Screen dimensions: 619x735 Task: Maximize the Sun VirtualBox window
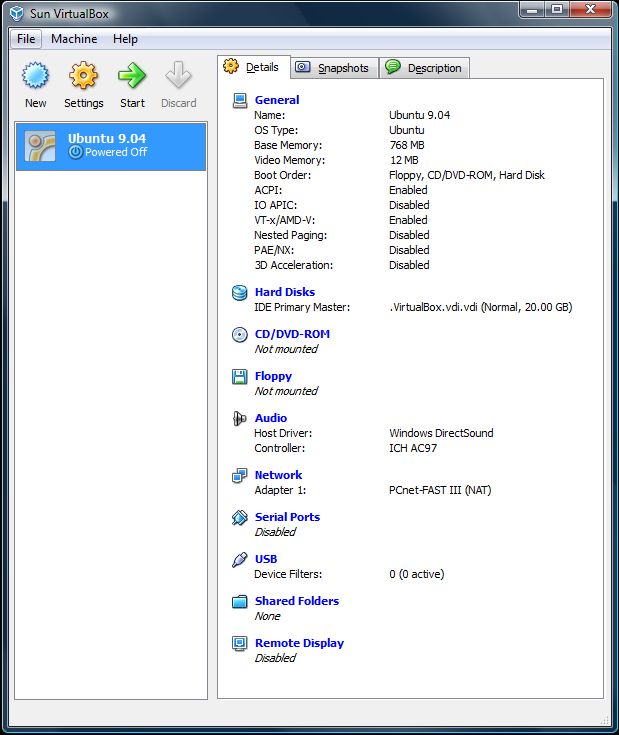557,9
